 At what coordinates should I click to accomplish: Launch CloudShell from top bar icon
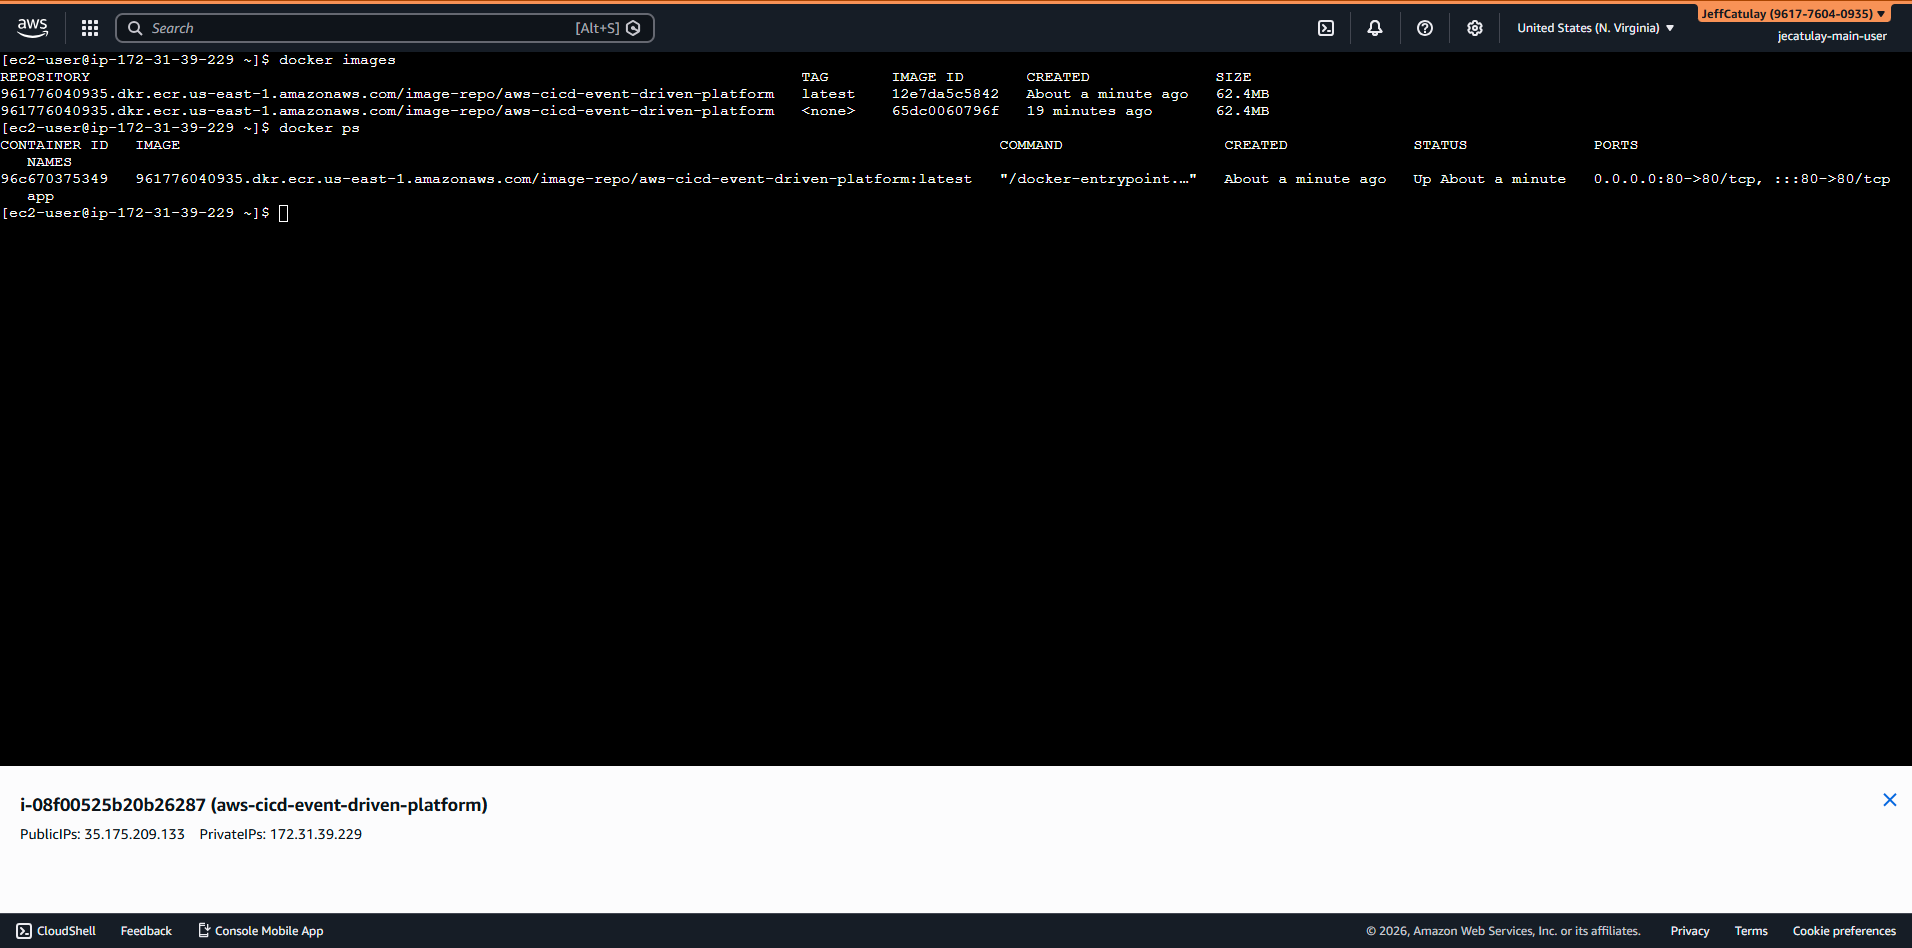(x=1326, y=28)
